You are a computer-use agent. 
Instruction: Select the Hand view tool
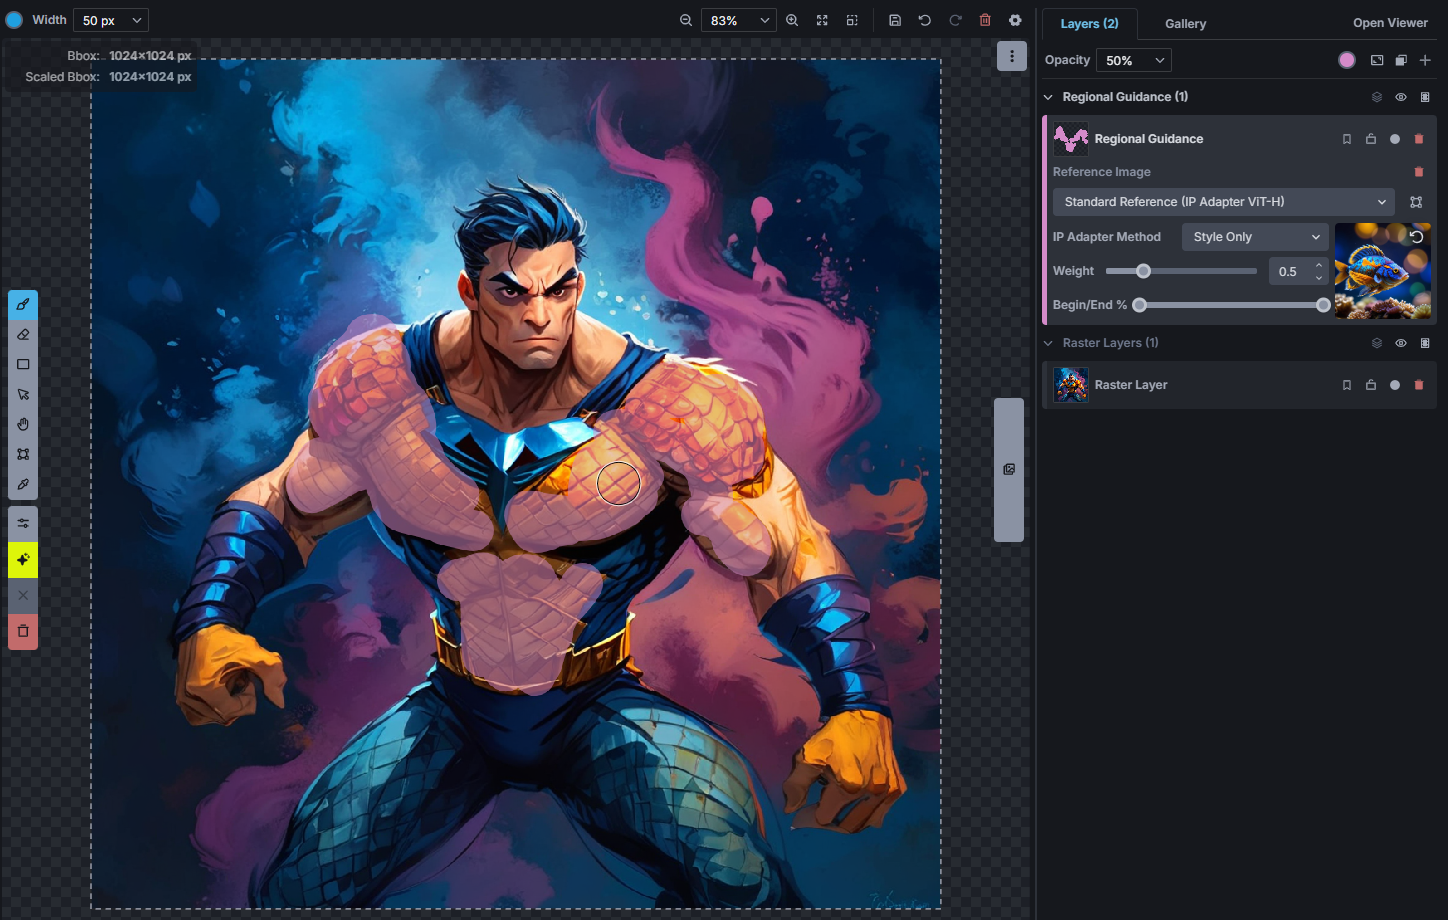coord(23,424)
